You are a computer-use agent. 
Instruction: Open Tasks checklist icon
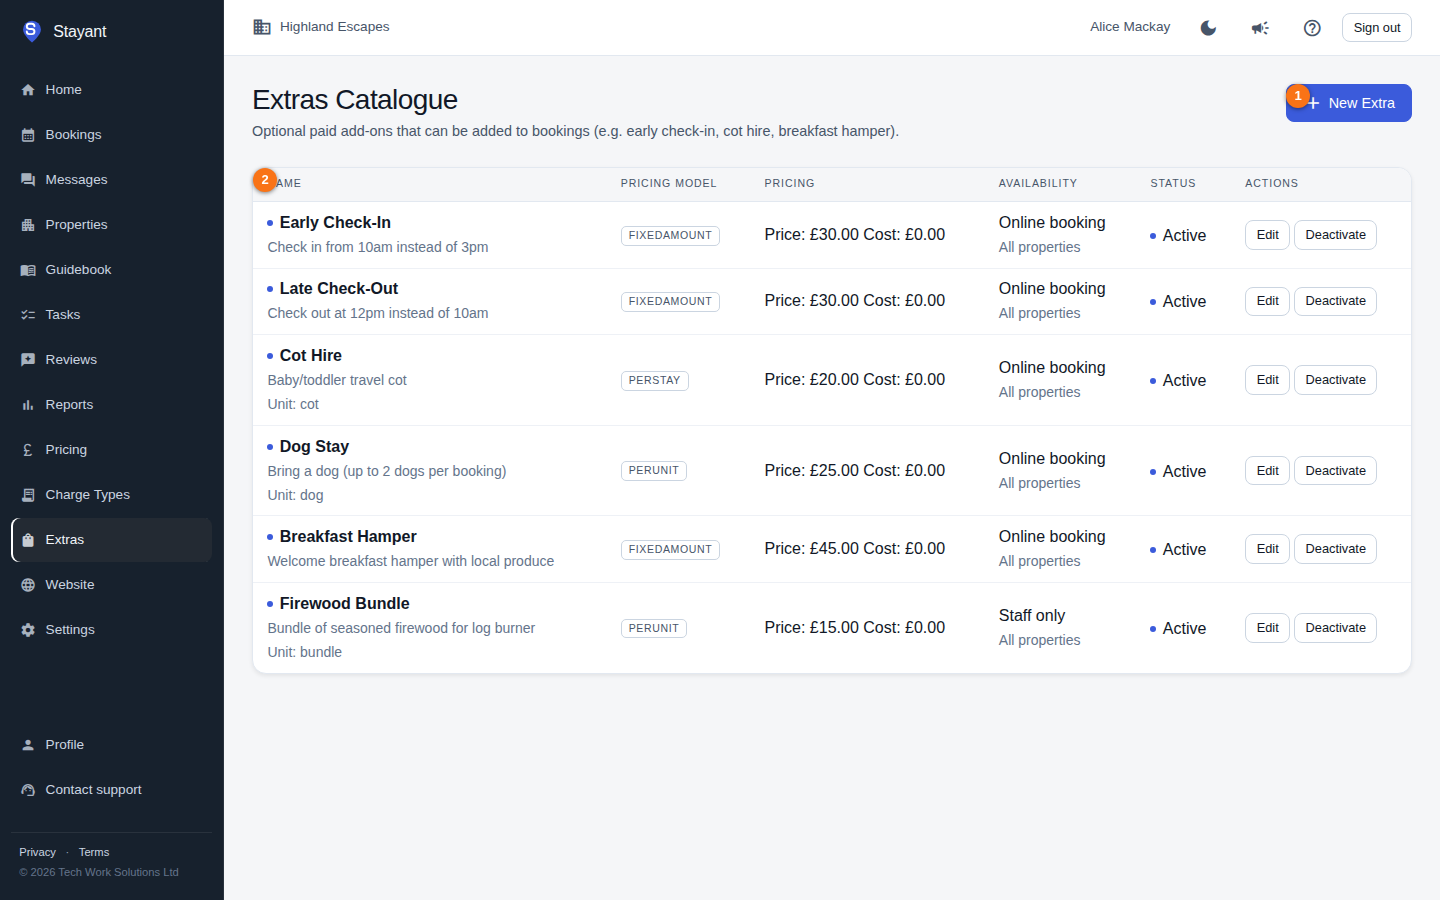(28, 315)
